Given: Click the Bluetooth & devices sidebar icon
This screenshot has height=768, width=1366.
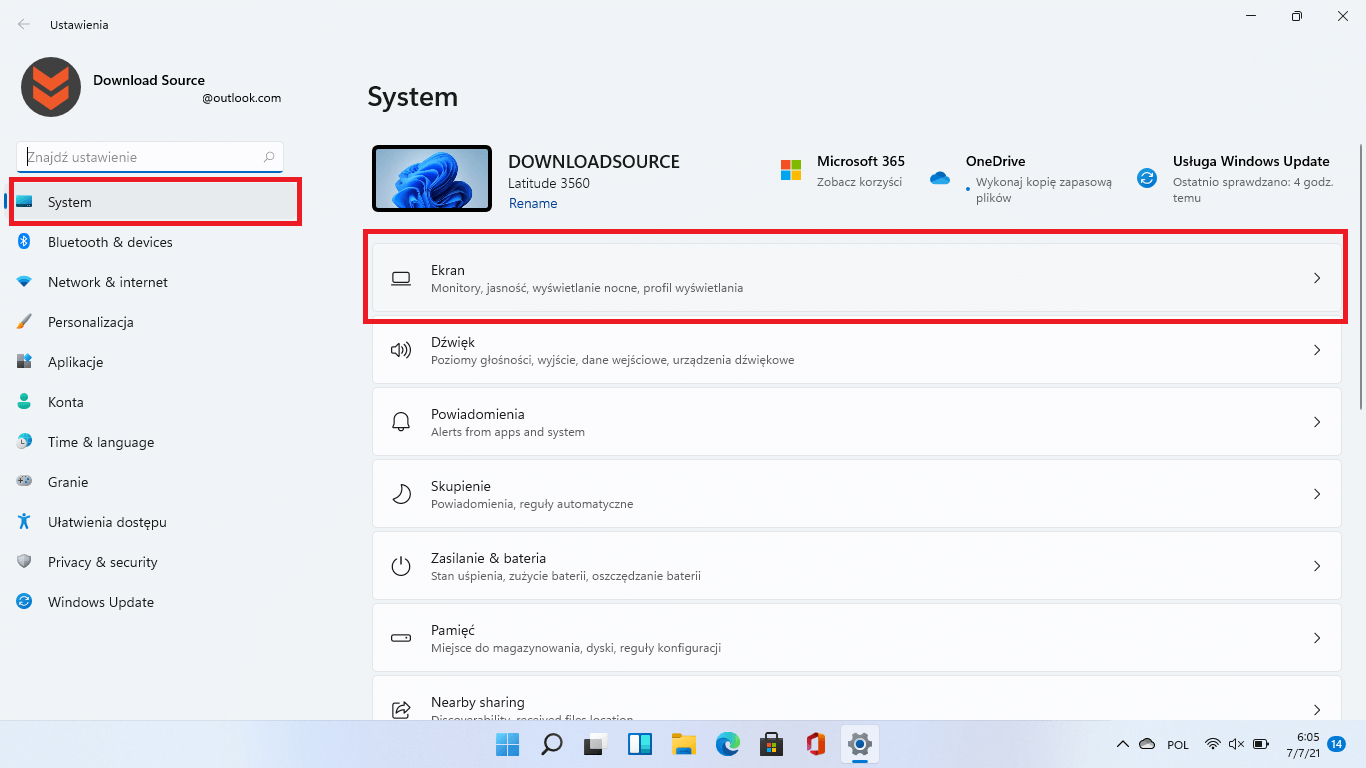Looking at the screenshot, I should pos(24,242).
